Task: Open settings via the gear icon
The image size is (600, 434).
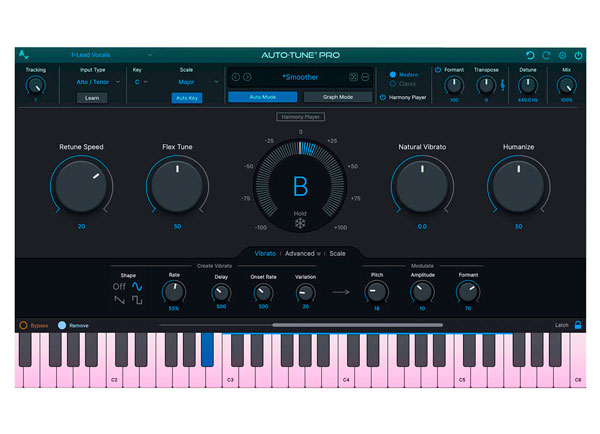Action: (x=562, y=55)
